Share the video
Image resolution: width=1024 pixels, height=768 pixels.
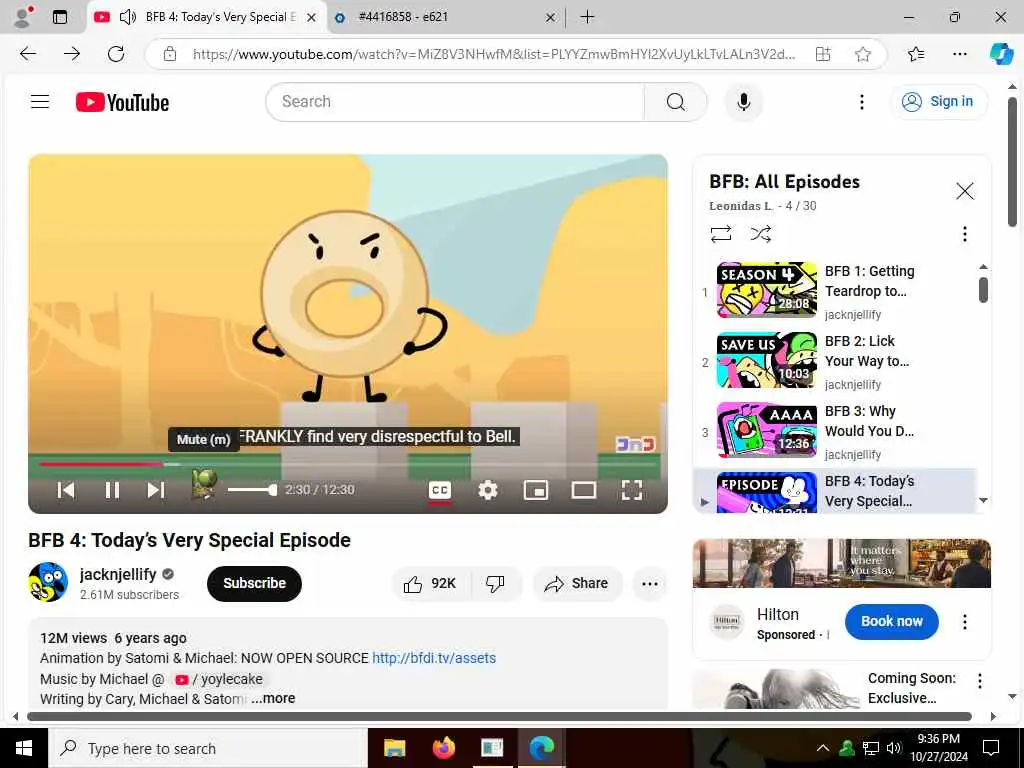click(x=577, y=584)
